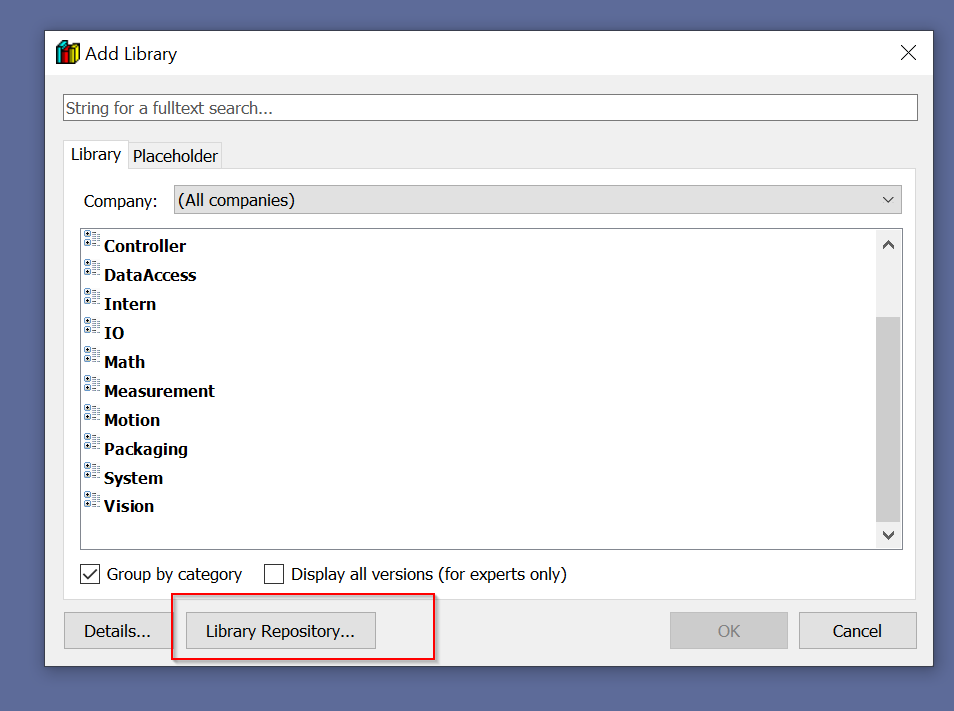
Task: Select the Controller label in the list
Action: click(x=145, y=246)
